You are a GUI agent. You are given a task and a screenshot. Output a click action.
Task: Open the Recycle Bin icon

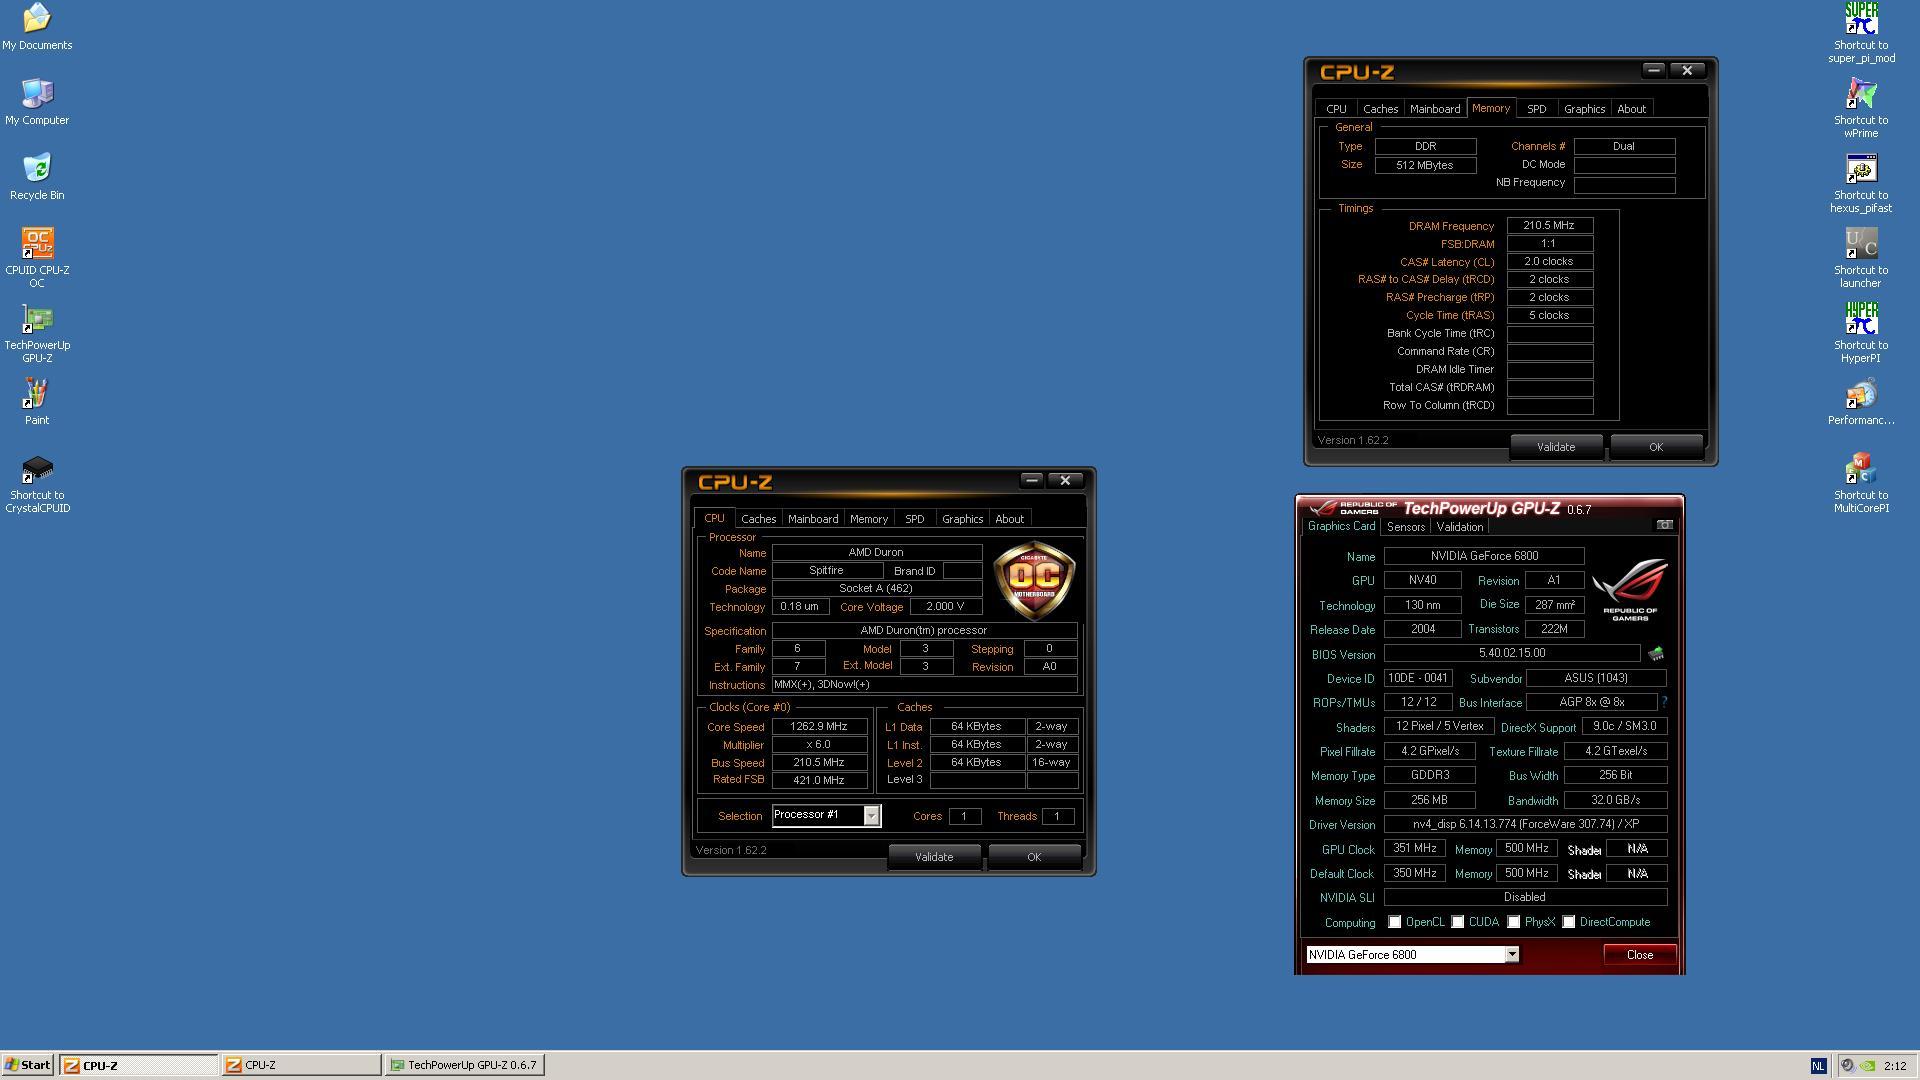pos(37,177)
